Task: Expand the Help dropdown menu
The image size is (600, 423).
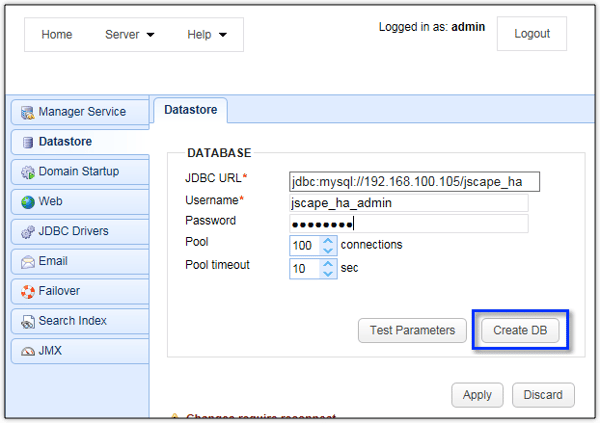Action: coord(207,34)
